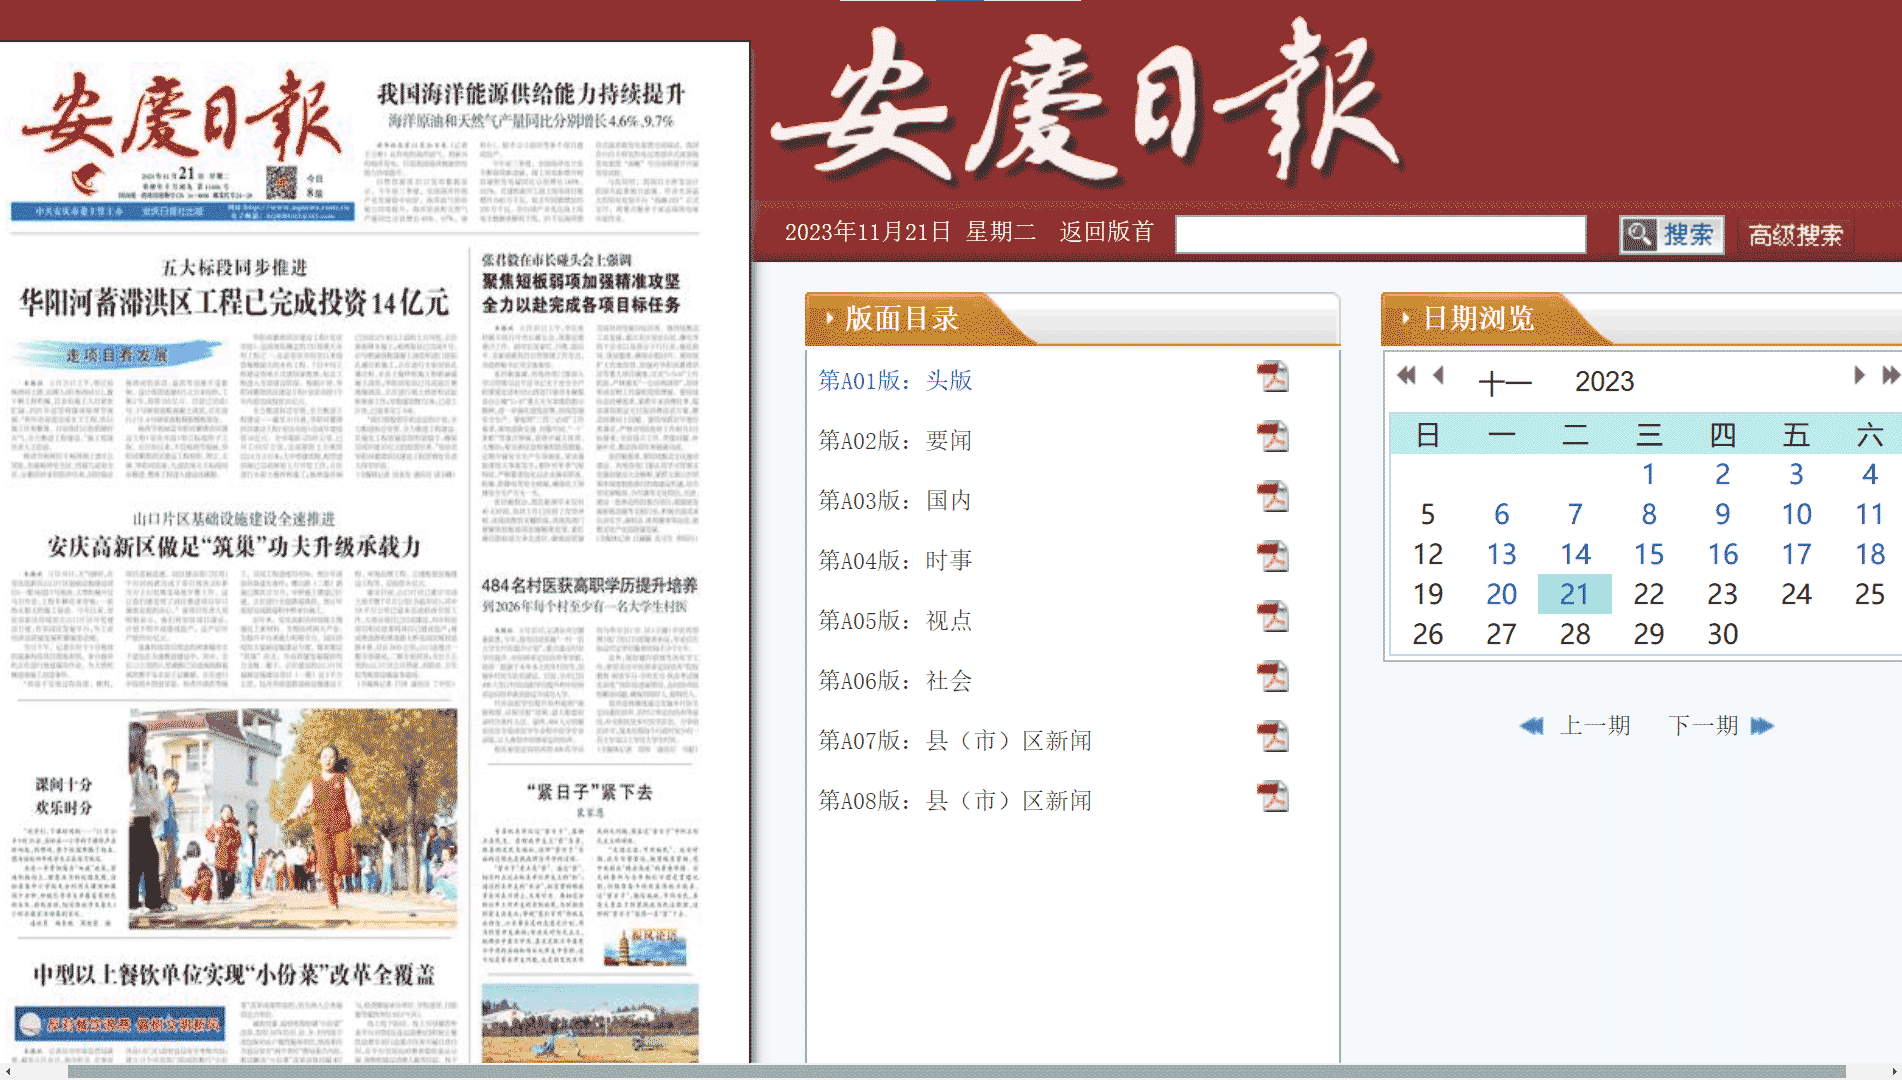Open PDF icon for 第A07版 县（市）区新闻
This screenshot has height=1080, width=1902.
tap(1273, 738)
